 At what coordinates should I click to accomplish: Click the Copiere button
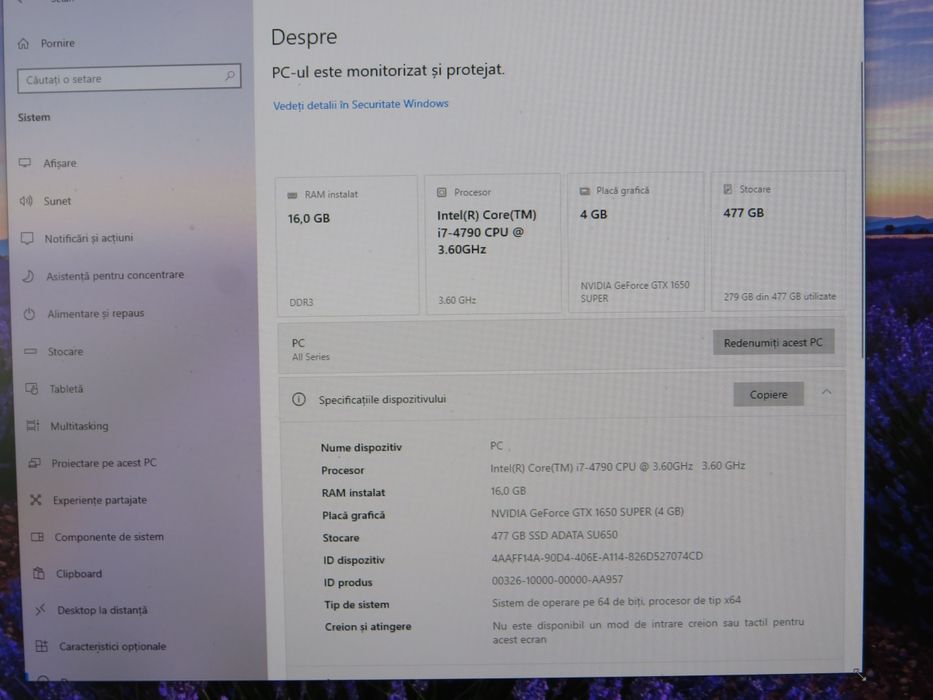click(x=768, y=395)
